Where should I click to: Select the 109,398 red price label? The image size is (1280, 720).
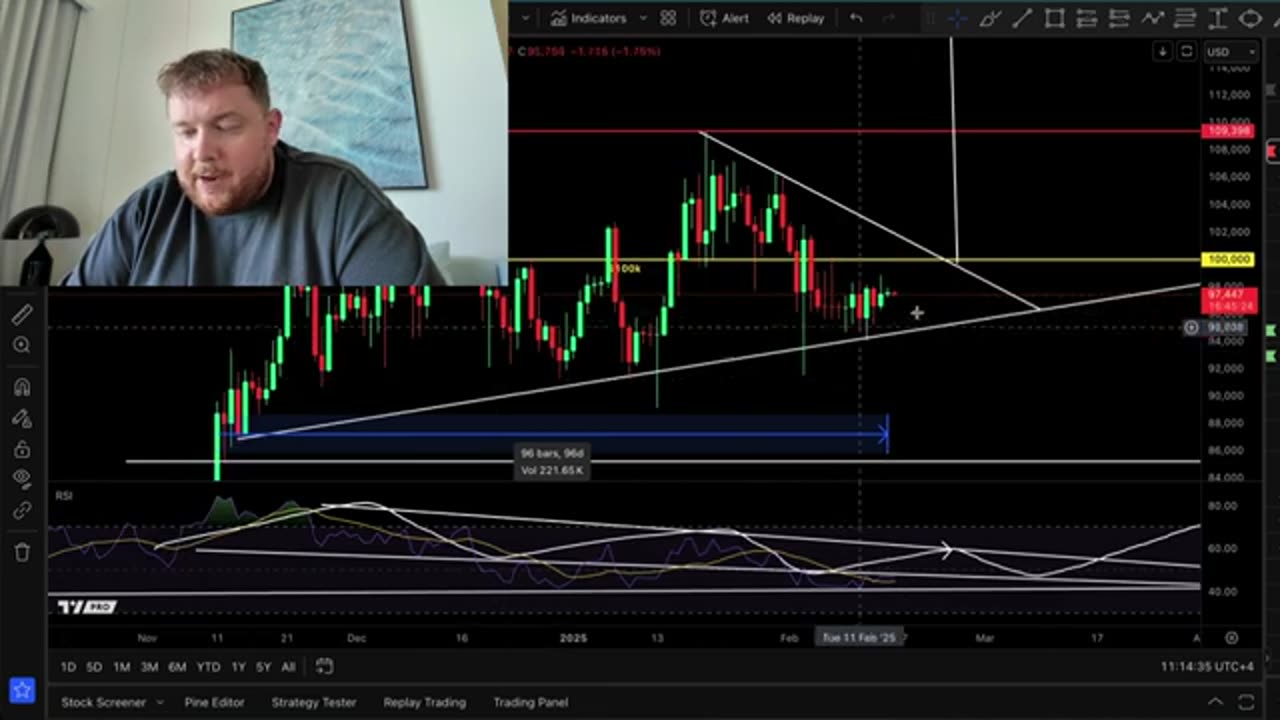1229,131
